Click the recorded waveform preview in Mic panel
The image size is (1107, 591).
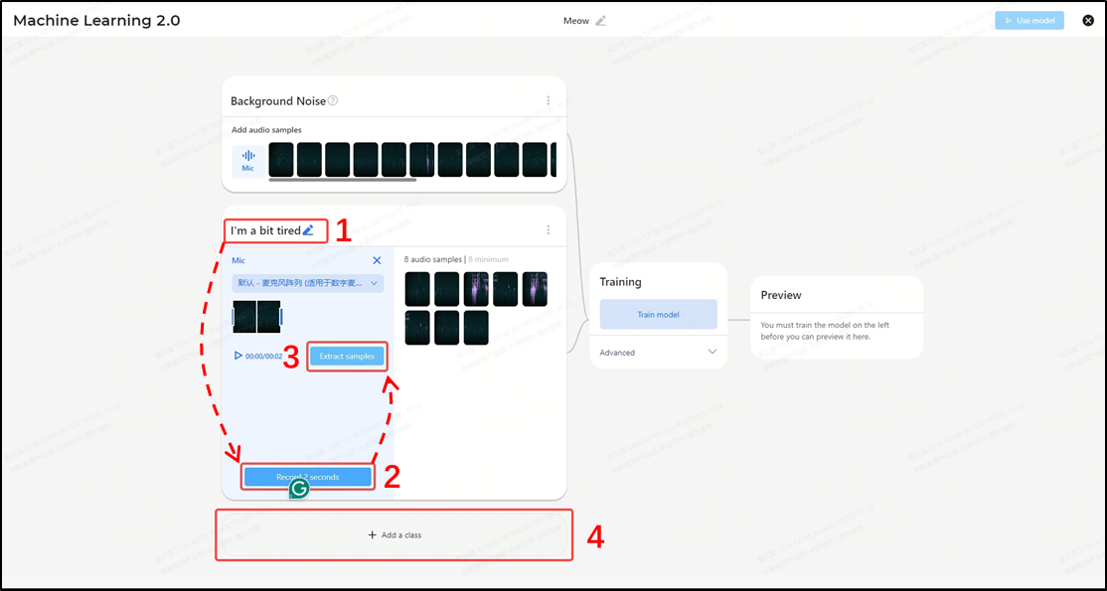point(257,317)
